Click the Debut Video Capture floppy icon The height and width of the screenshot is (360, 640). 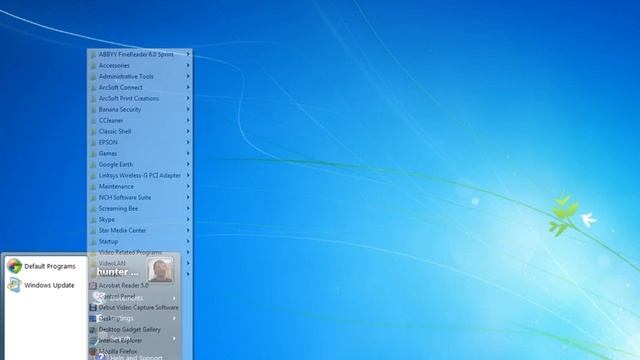pyautogui.click(x=93, y=307)
